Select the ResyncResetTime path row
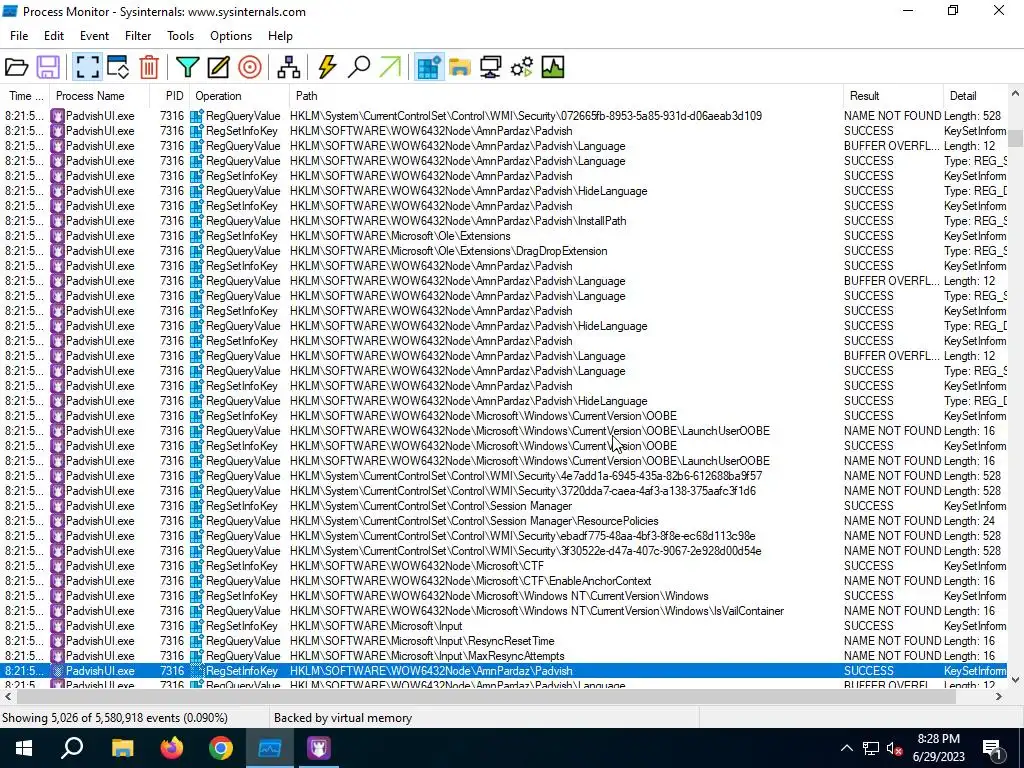Viewport: 1024px width, 768px height. coord(503,641)
